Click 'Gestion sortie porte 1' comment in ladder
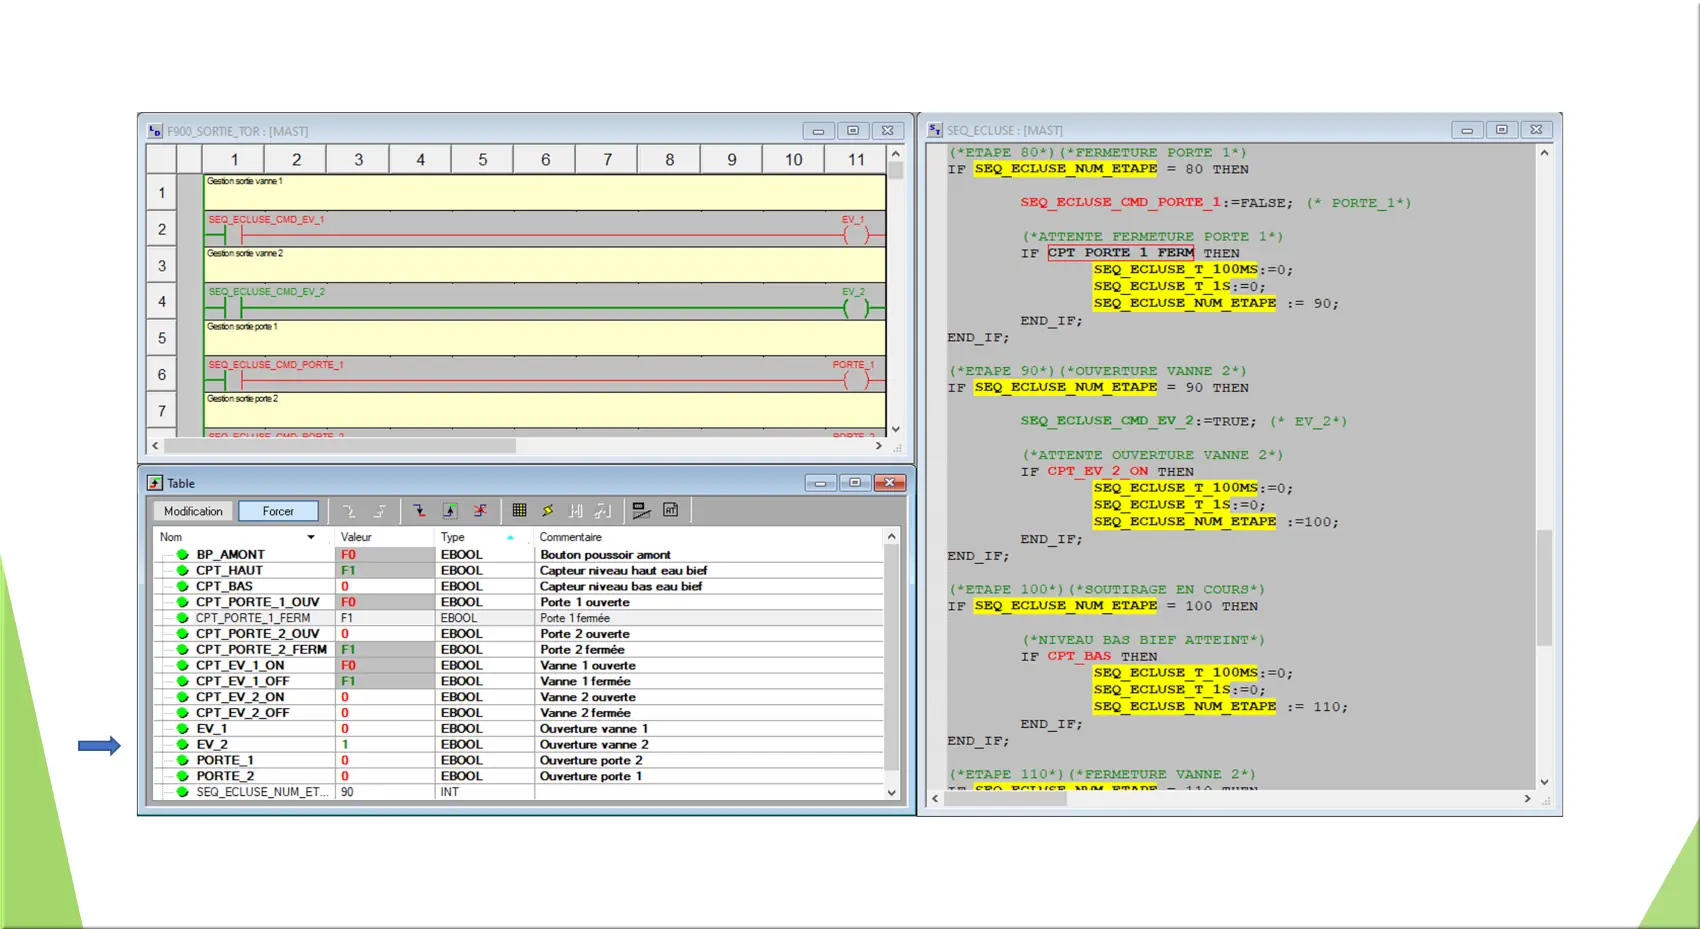Image resolution: width=1700 pixels, height=929 pixels. click(242, 326)
